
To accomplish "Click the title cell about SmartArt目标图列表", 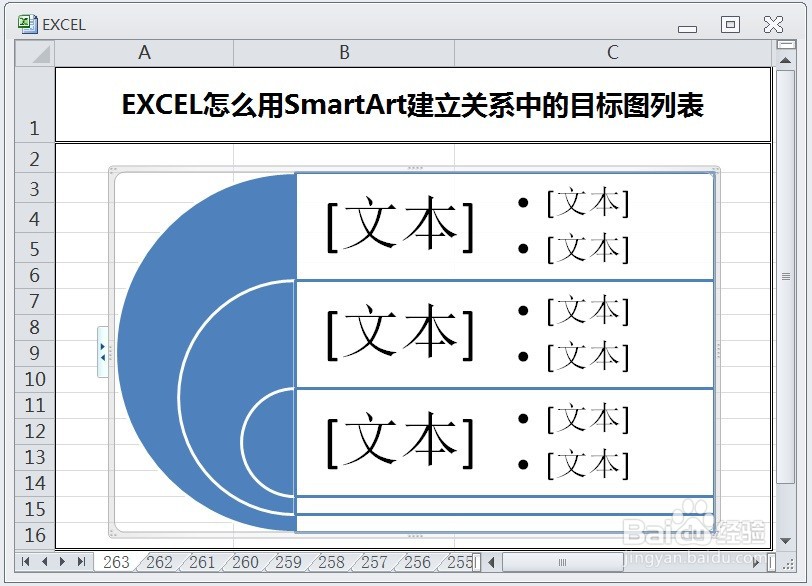I will click(x=413, y=105).
